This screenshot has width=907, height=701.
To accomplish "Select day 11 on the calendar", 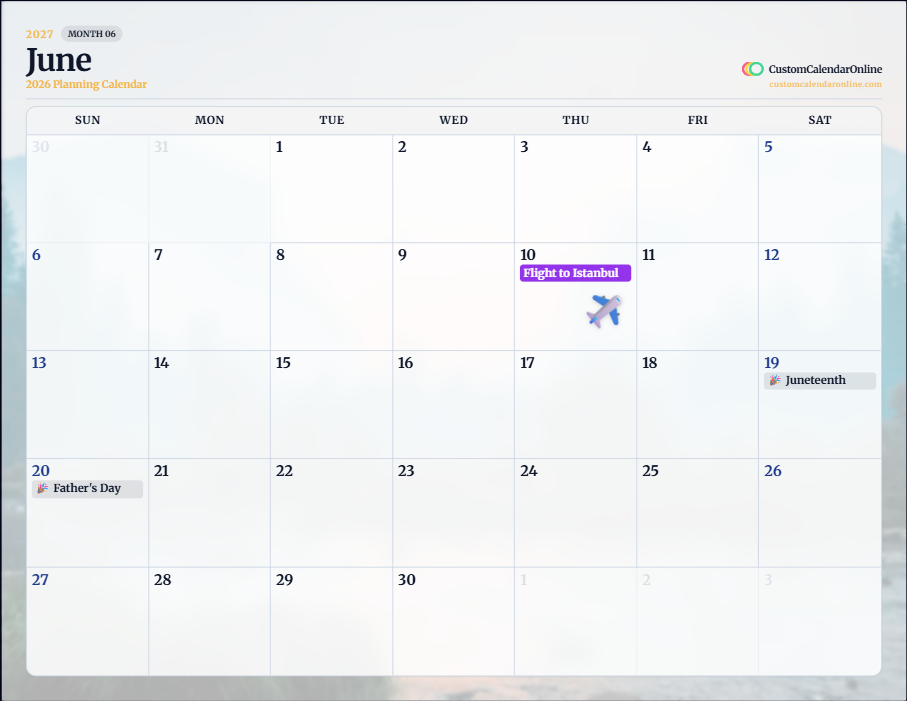I will point(698,297).
